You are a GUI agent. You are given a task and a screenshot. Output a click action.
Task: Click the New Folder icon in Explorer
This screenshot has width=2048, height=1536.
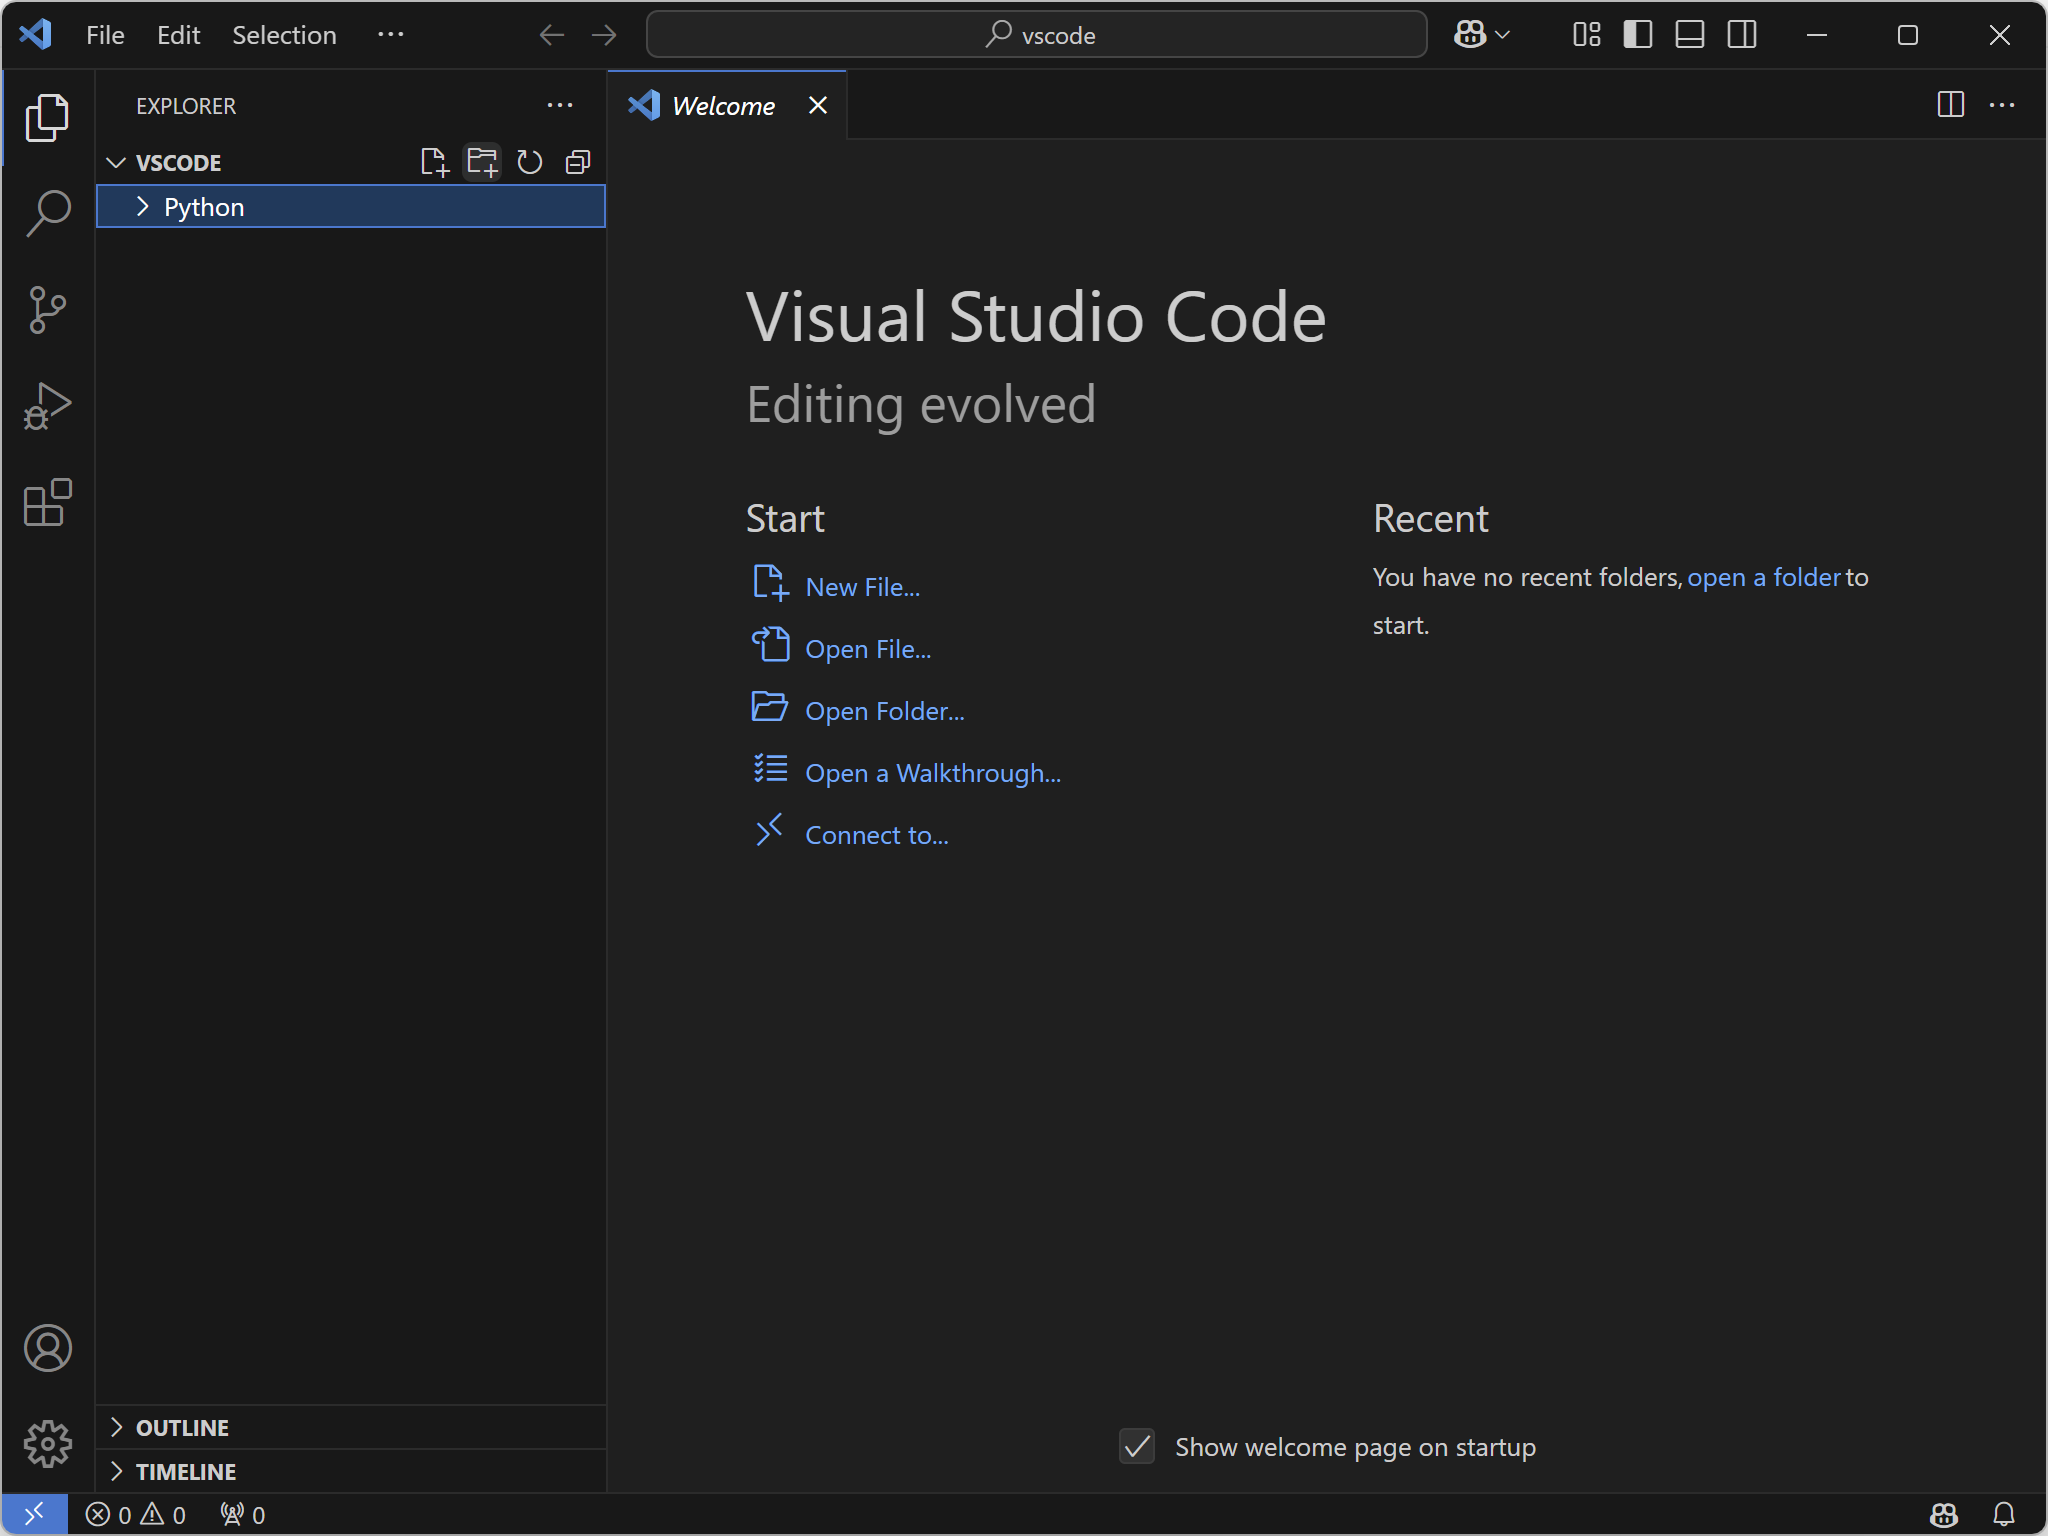point(482,162)
